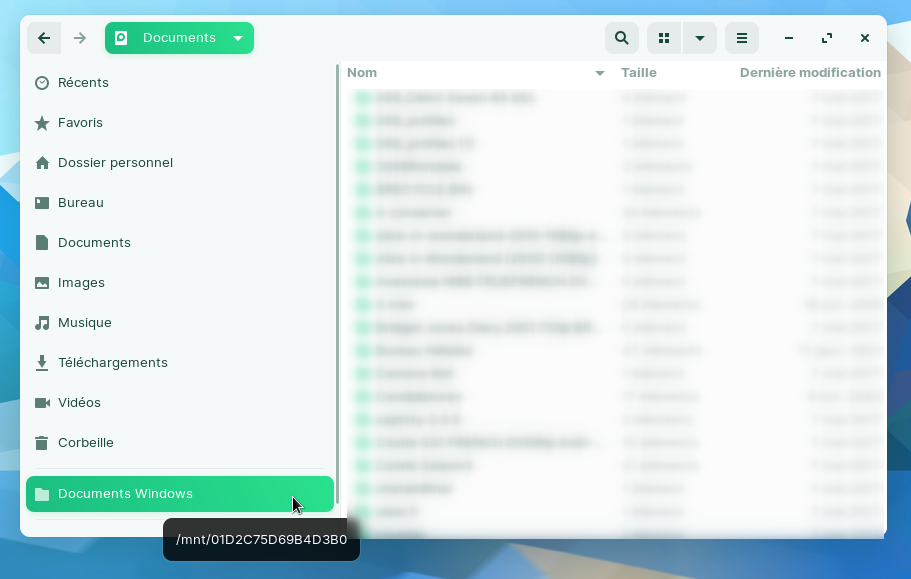Go to Téléchargements folder
The width and height of the screenshot is (911, 579).
tap(112, 363)
